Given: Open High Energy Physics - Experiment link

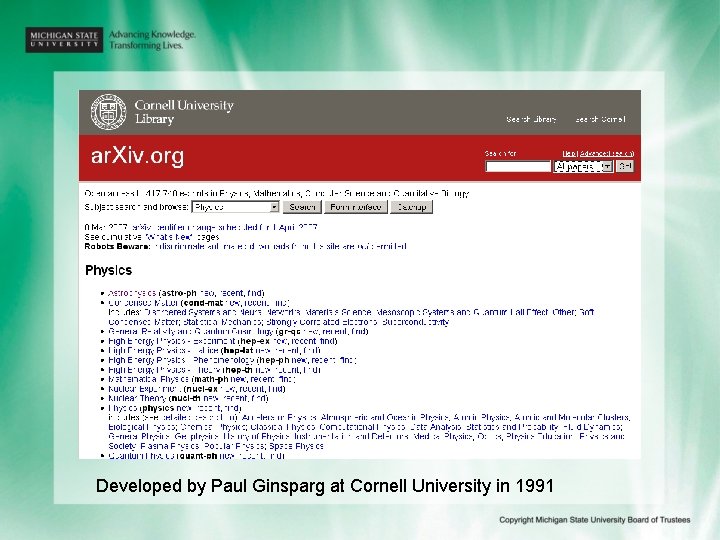Looking at the screenshot, I should click(172, 341).
